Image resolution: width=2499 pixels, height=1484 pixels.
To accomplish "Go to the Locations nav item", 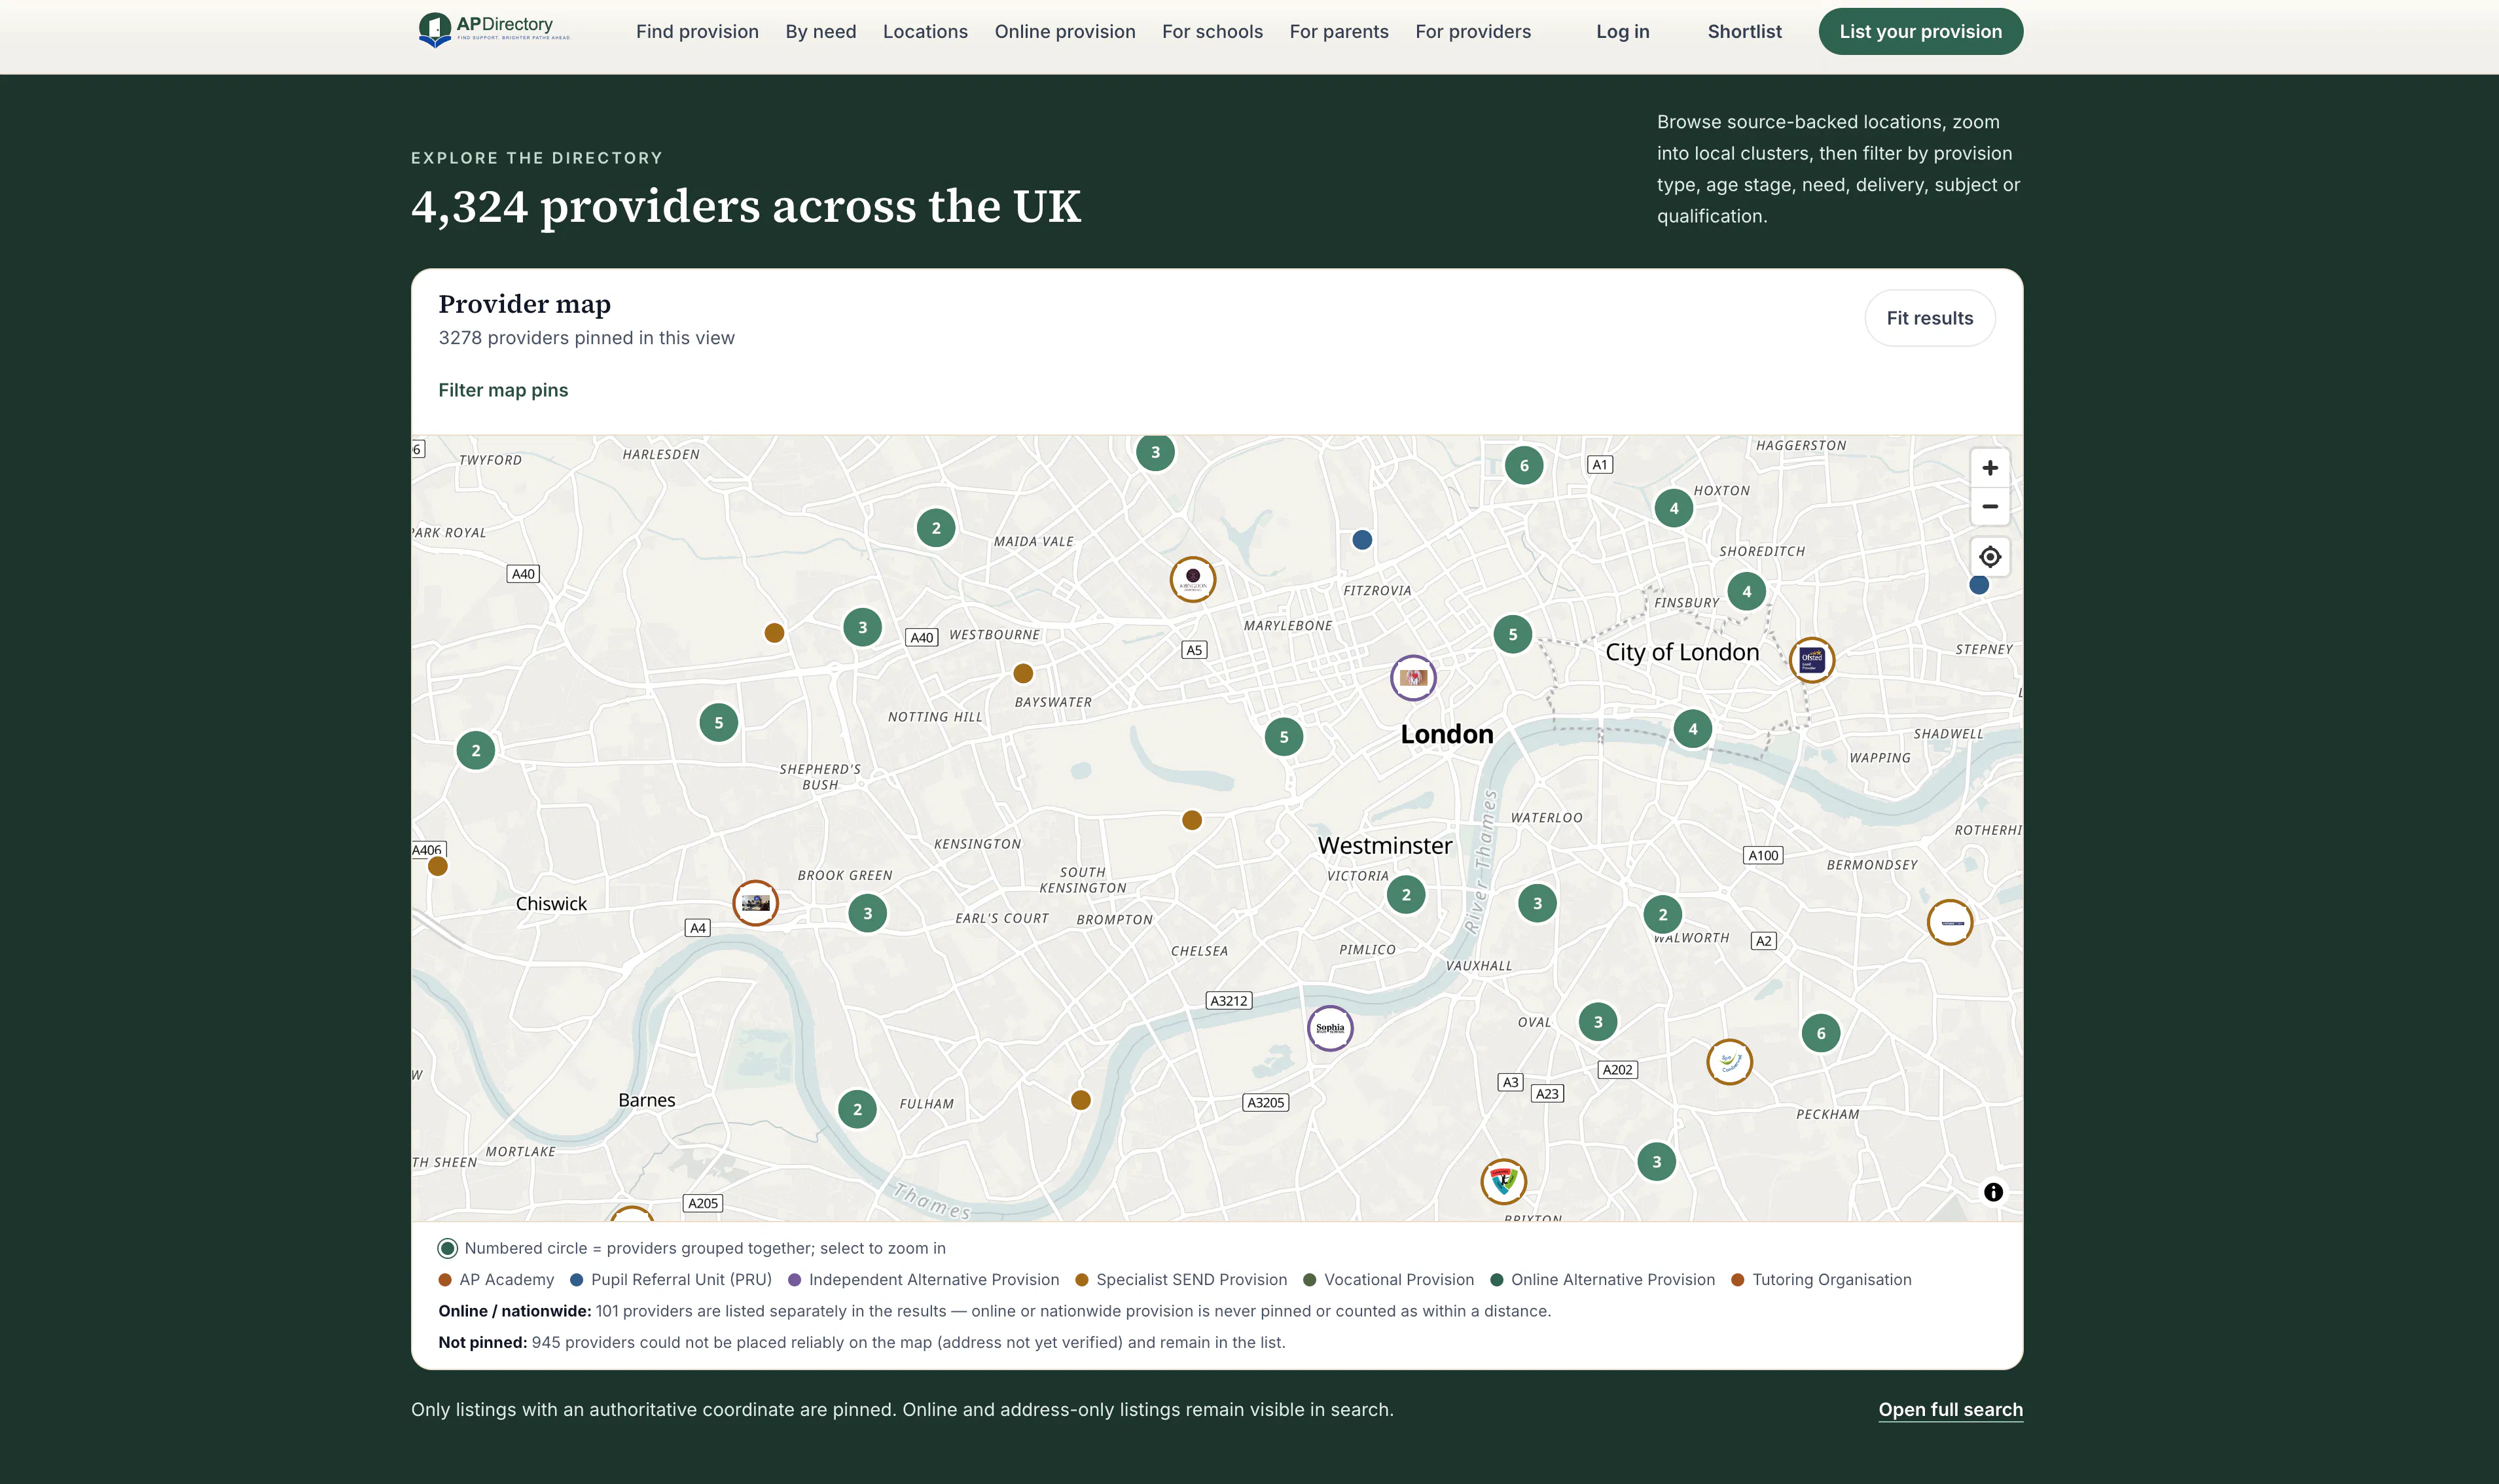I will (925, 31).
